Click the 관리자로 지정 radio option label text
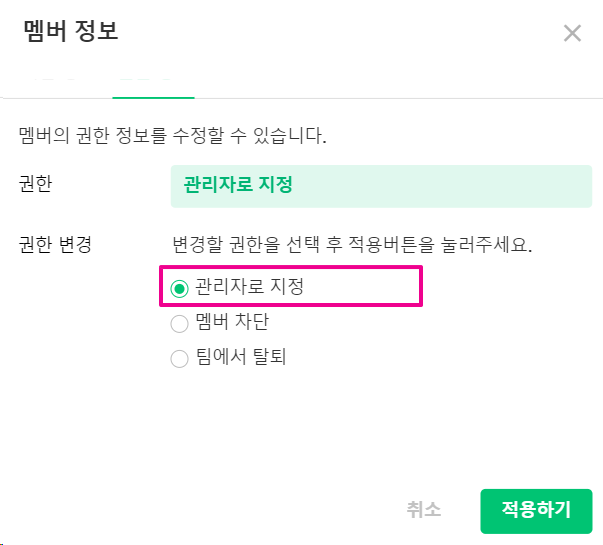The image size is (603, 545). click(x=249, y=287)
